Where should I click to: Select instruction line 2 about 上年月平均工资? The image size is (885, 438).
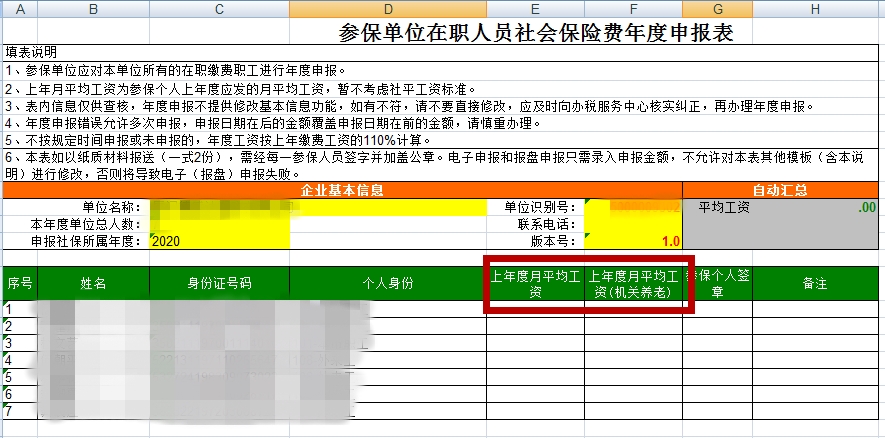(441, 89)
